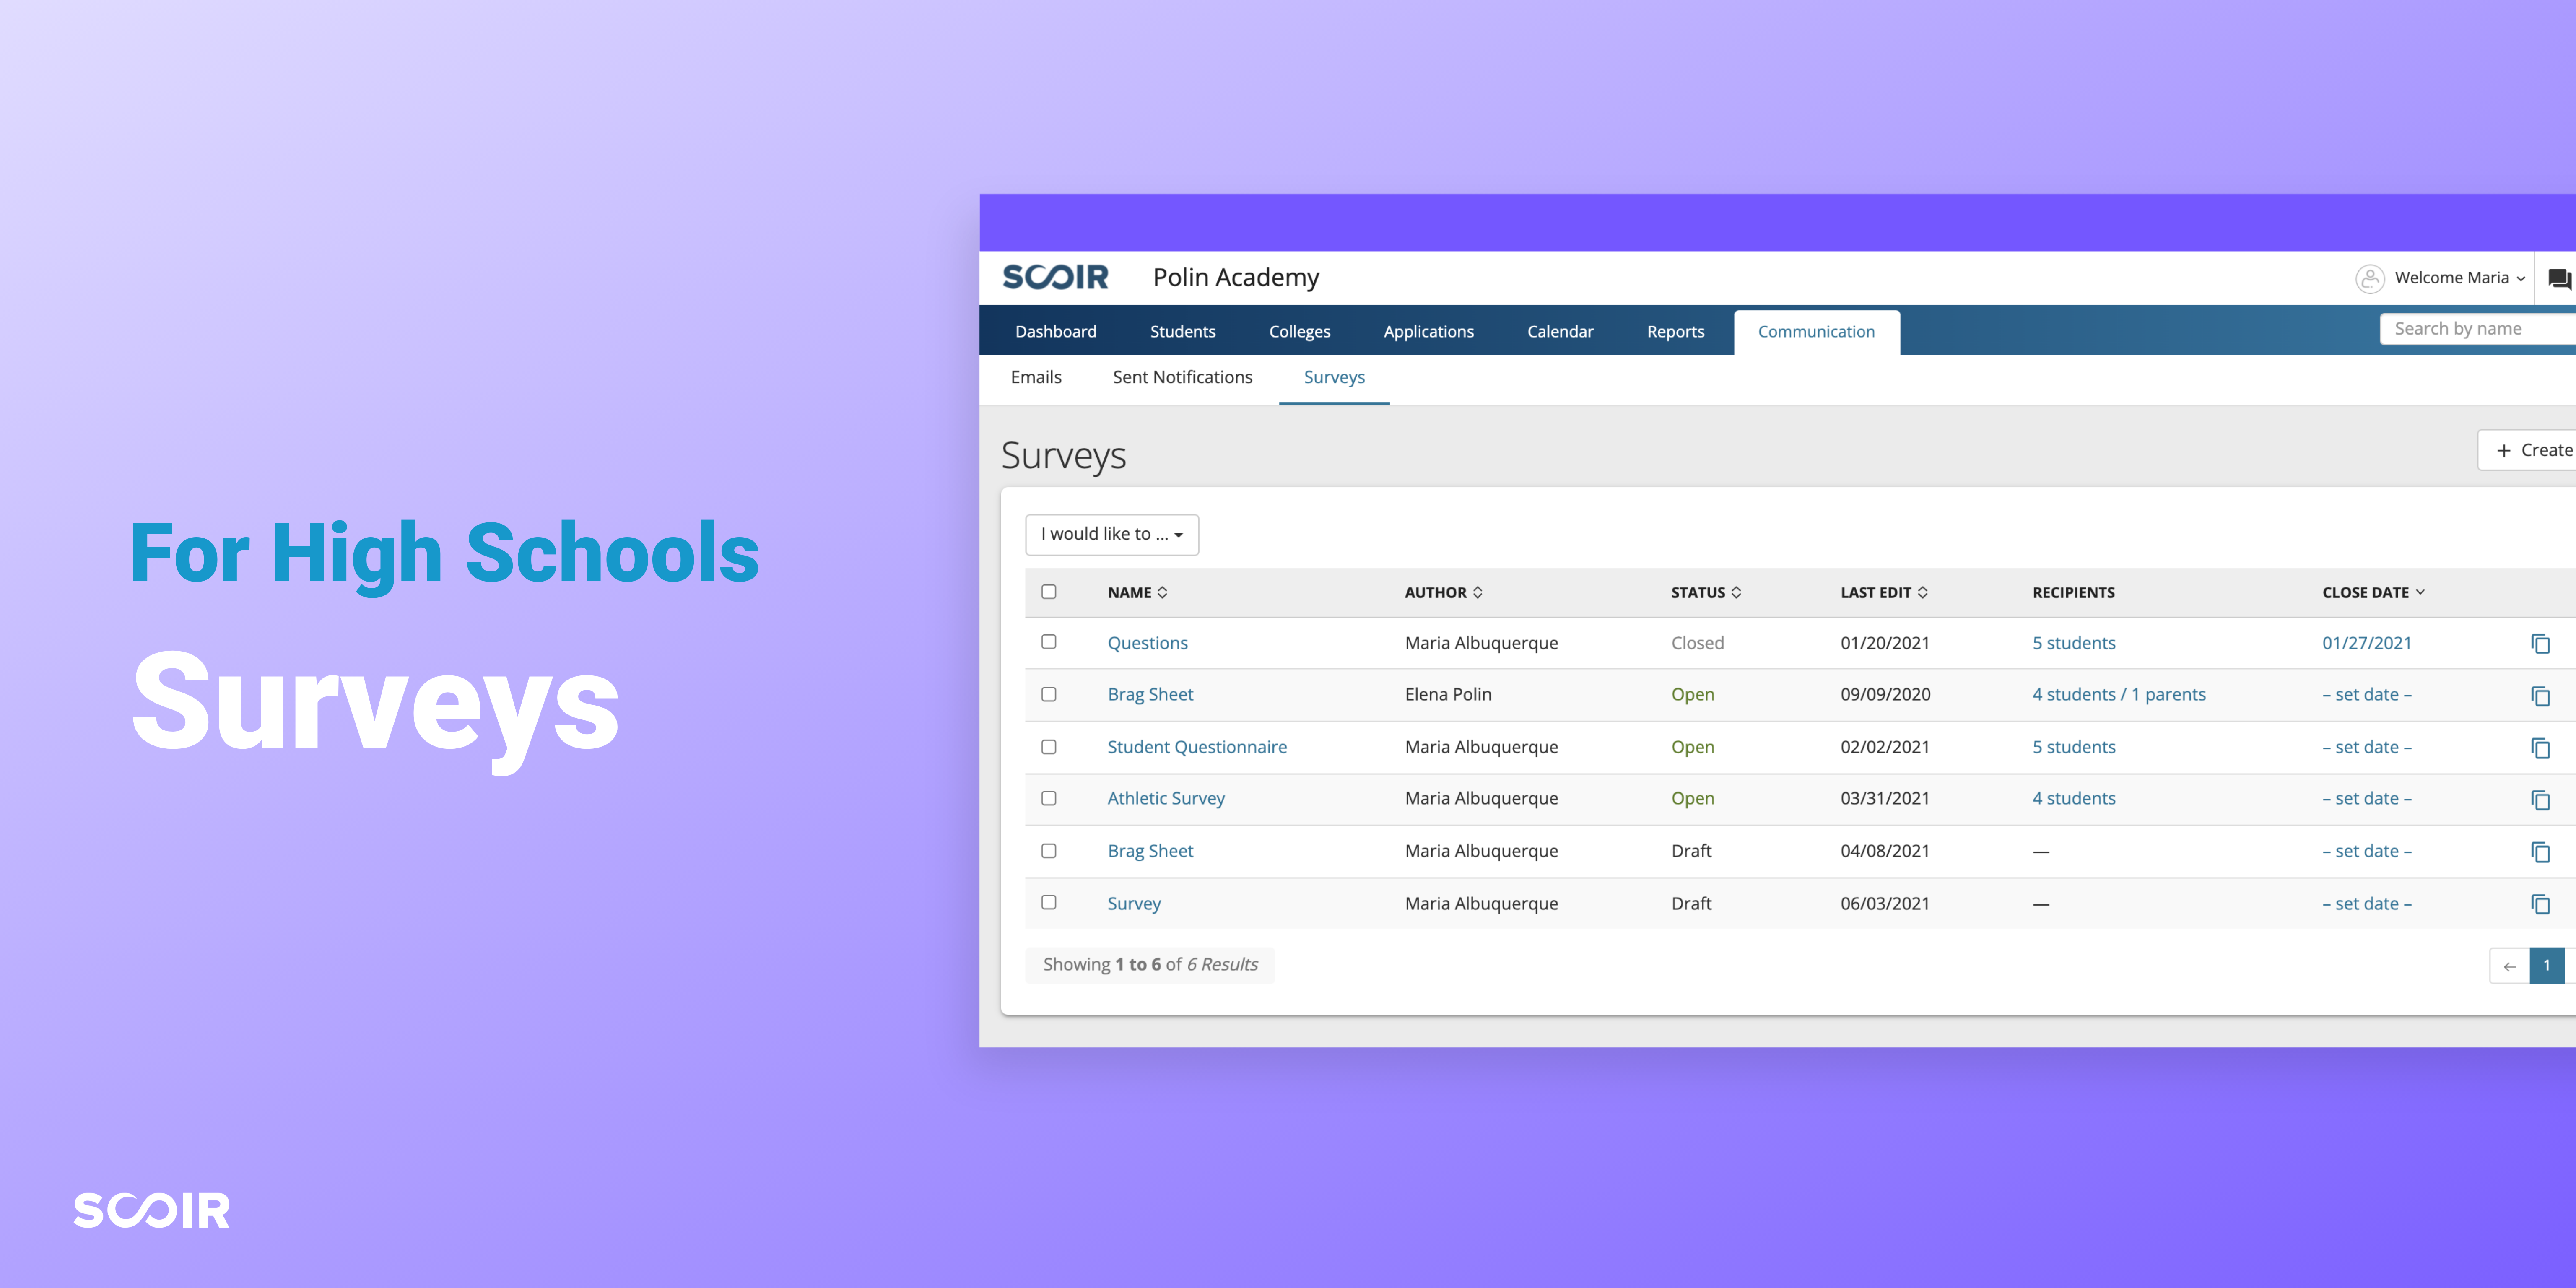Sort surveys by LAST EDIT column
The width and height of the screenshot is (2576, 1288).
tap(1884, 592)
